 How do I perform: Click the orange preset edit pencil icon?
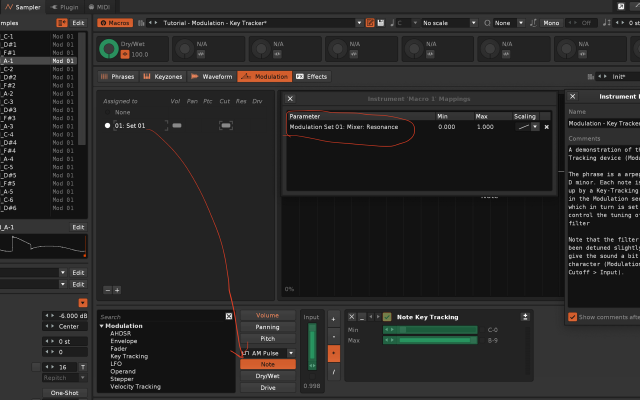click(370, 23)
